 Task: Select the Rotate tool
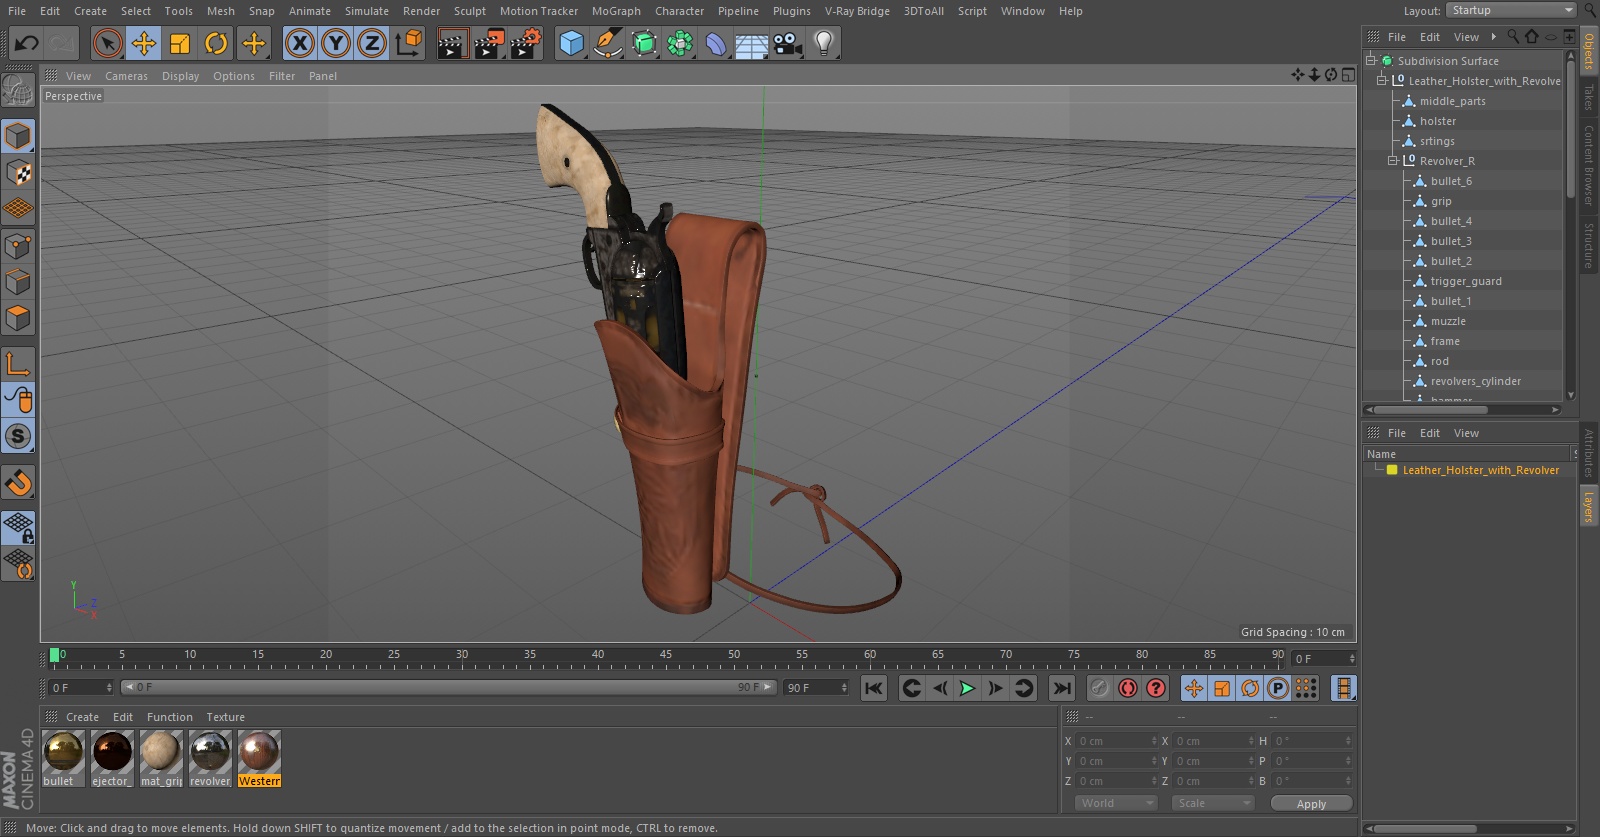[216, 43]
